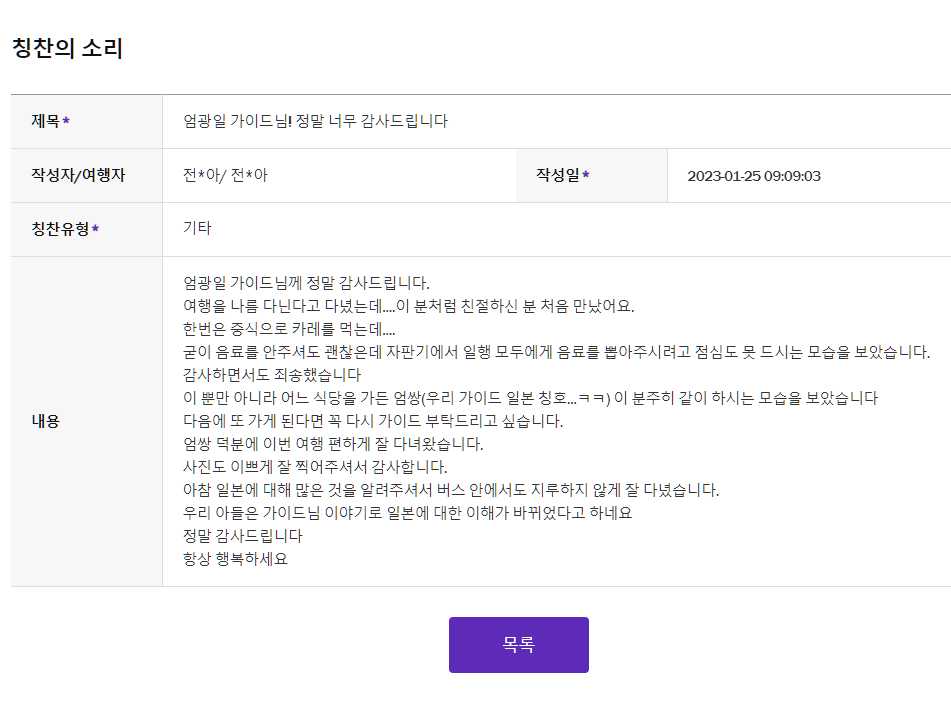Click the 내용 label
Screen dimensions: 951x719
45,421
